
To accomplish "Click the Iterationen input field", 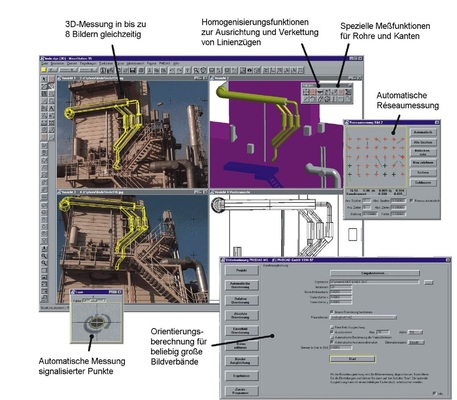I will click(x=341, y=287).
